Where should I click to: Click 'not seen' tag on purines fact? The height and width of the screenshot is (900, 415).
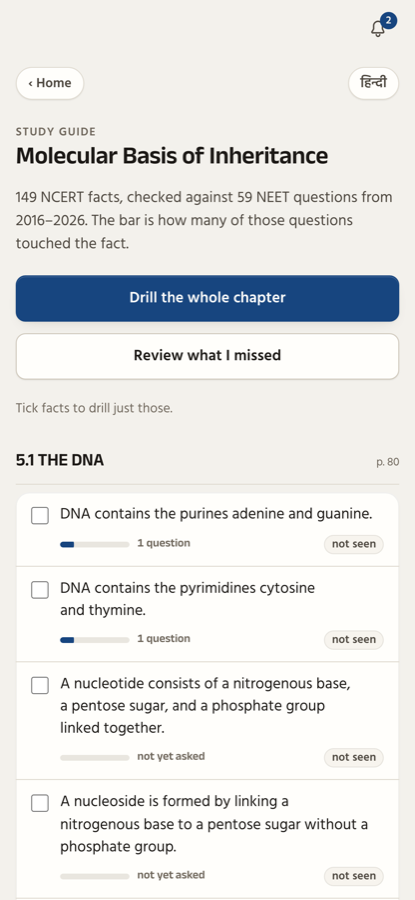point(354,544)
